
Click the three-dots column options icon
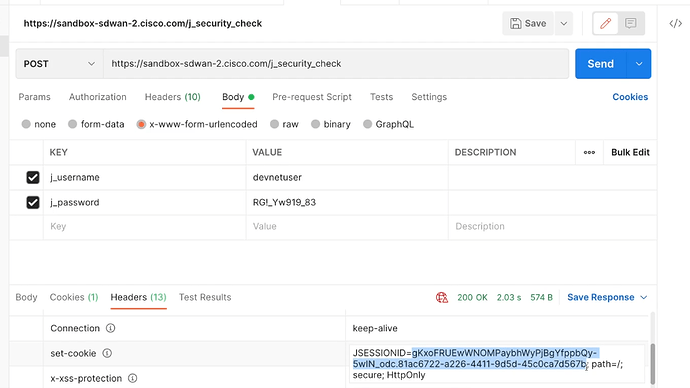589,152
